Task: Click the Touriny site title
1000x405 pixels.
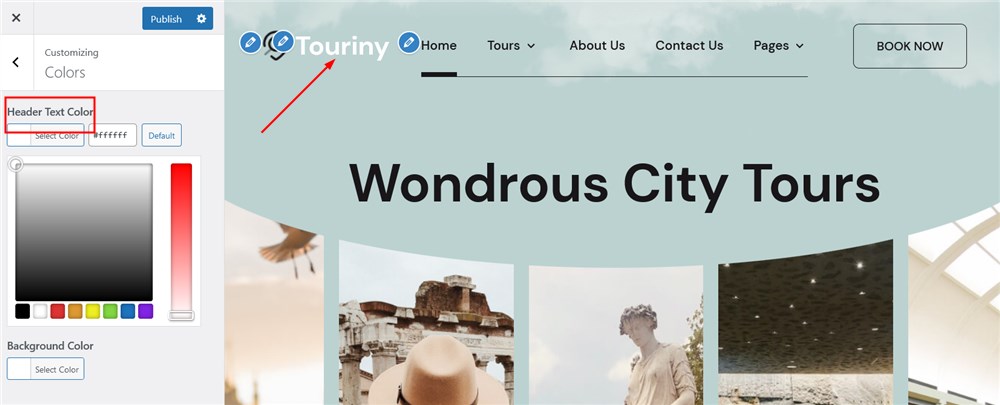Action: click(x=342, y=47)
